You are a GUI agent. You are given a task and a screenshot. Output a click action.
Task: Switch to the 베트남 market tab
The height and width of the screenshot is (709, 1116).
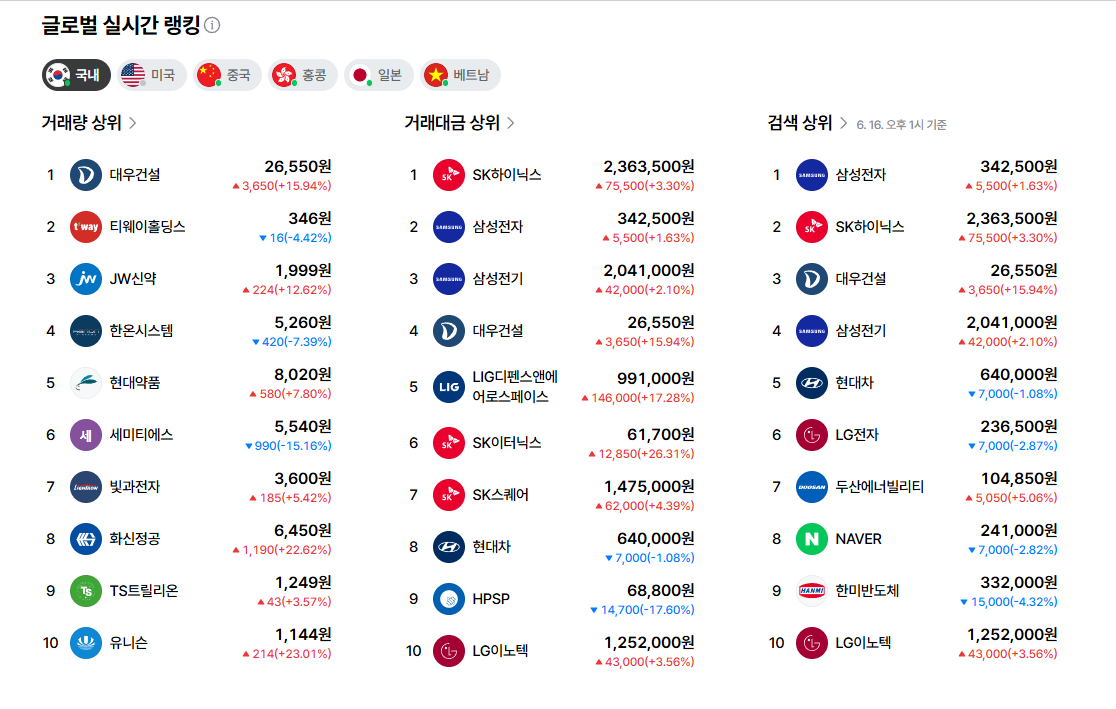[x=460, y=75]
